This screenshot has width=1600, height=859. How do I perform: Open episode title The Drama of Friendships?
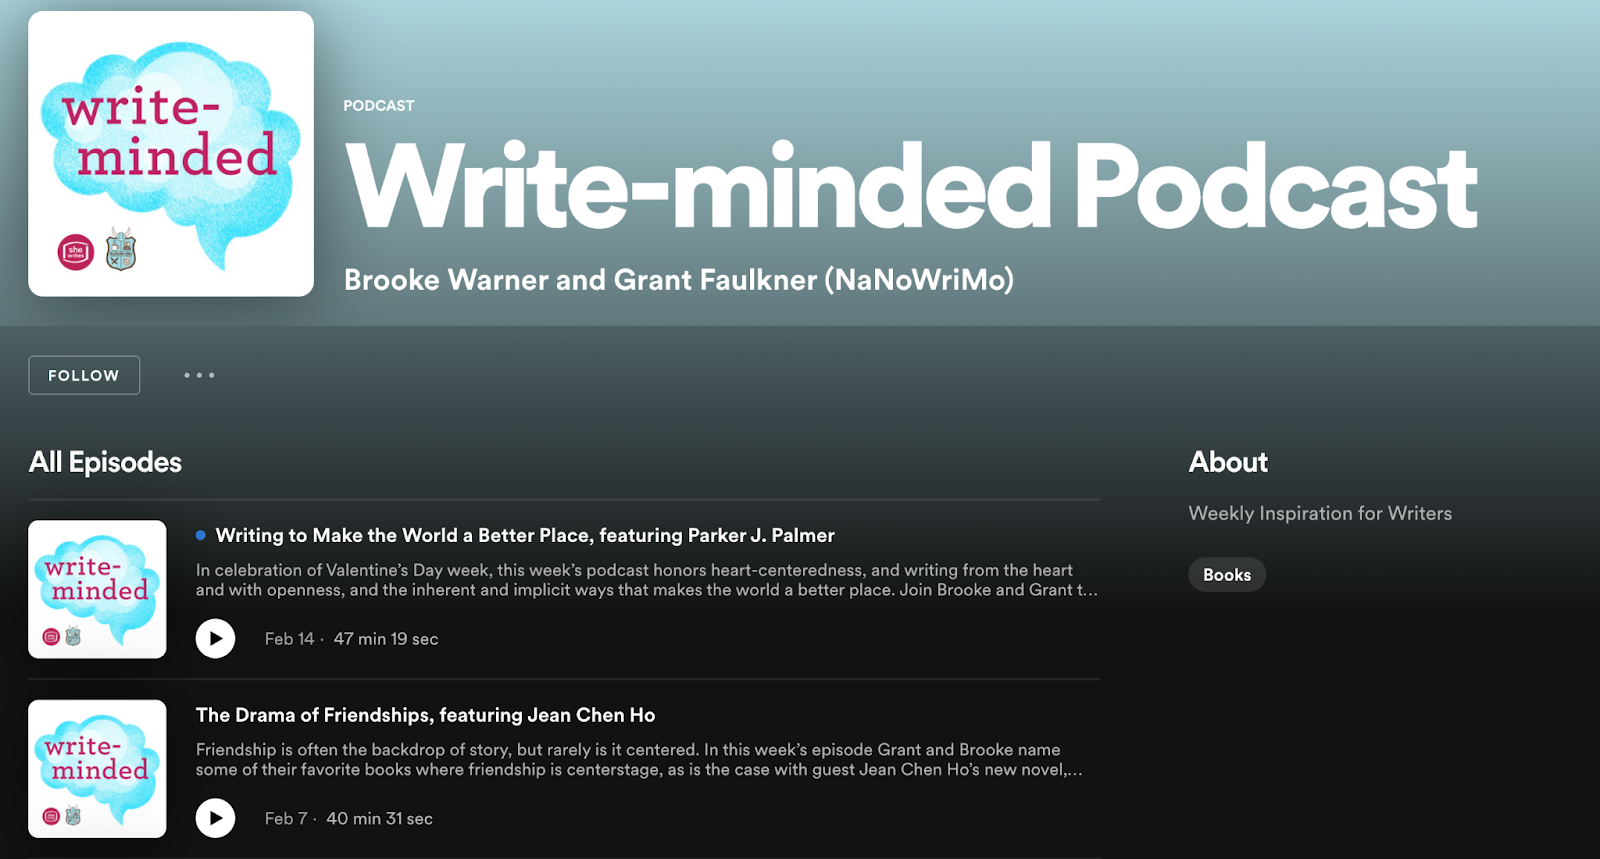[425, 715]
